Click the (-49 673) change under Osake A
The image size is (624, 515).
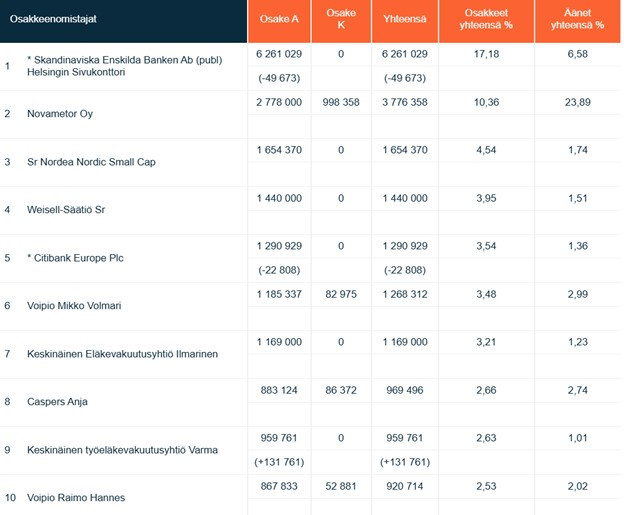tap(279, 78)
